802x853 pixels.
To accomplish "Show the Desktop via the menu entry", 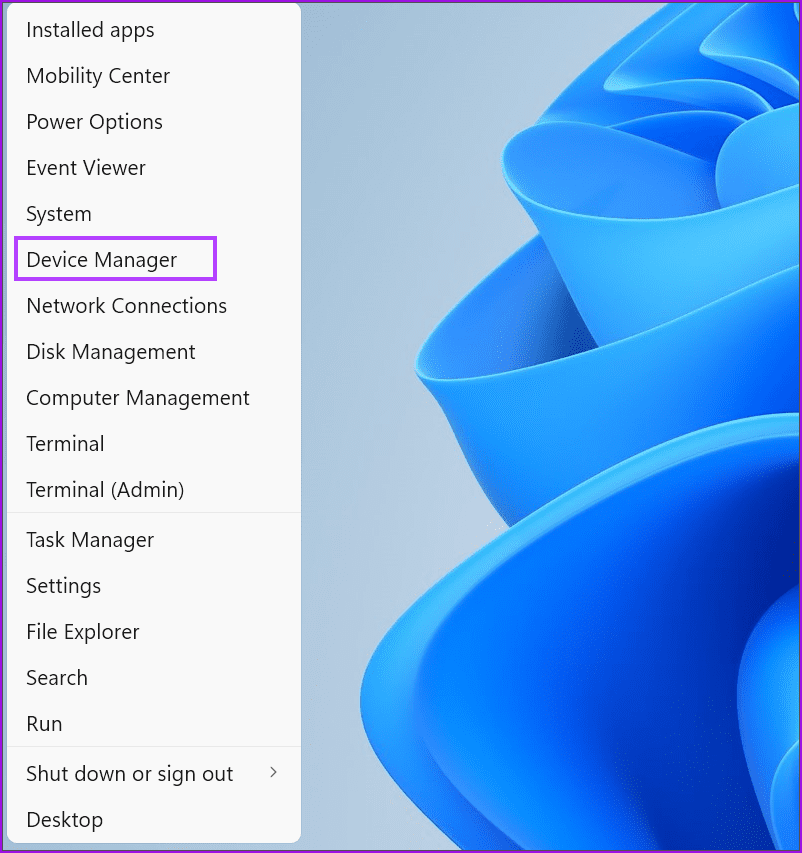I will coord(64,820).
